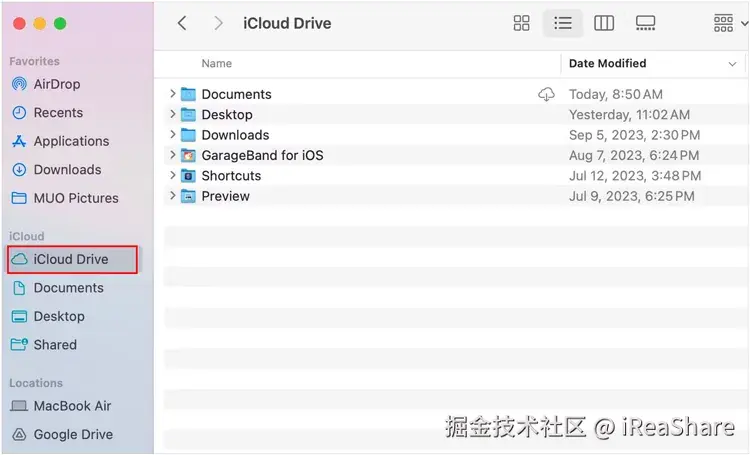This screenshot has width=750, height=455.
Task: Click the AirDrop icon in the sidebar
Action: pos(19,84)
